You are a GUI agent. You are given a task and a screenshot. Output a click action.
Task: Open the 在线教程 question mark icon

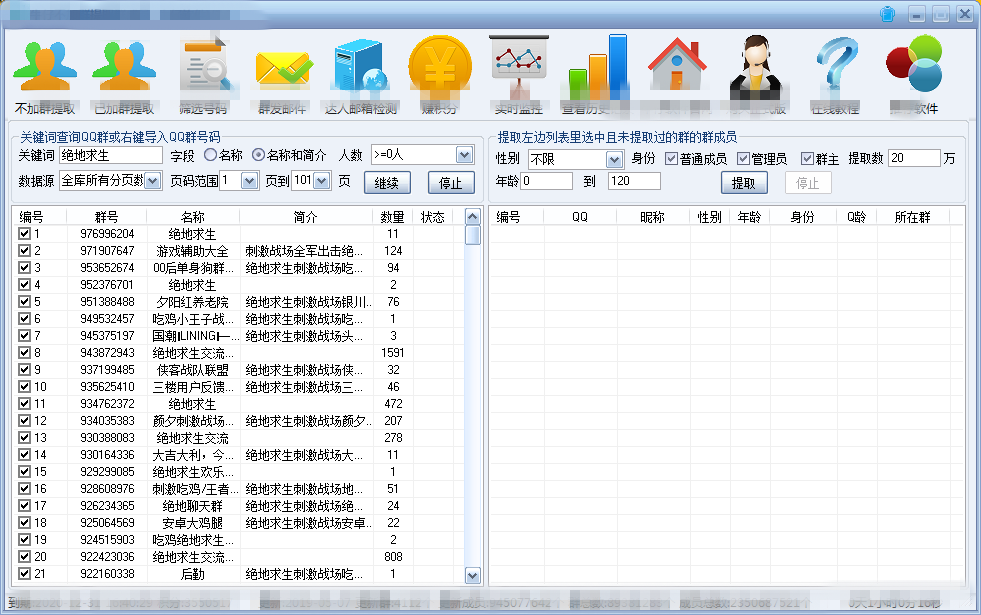pos(836,66)
